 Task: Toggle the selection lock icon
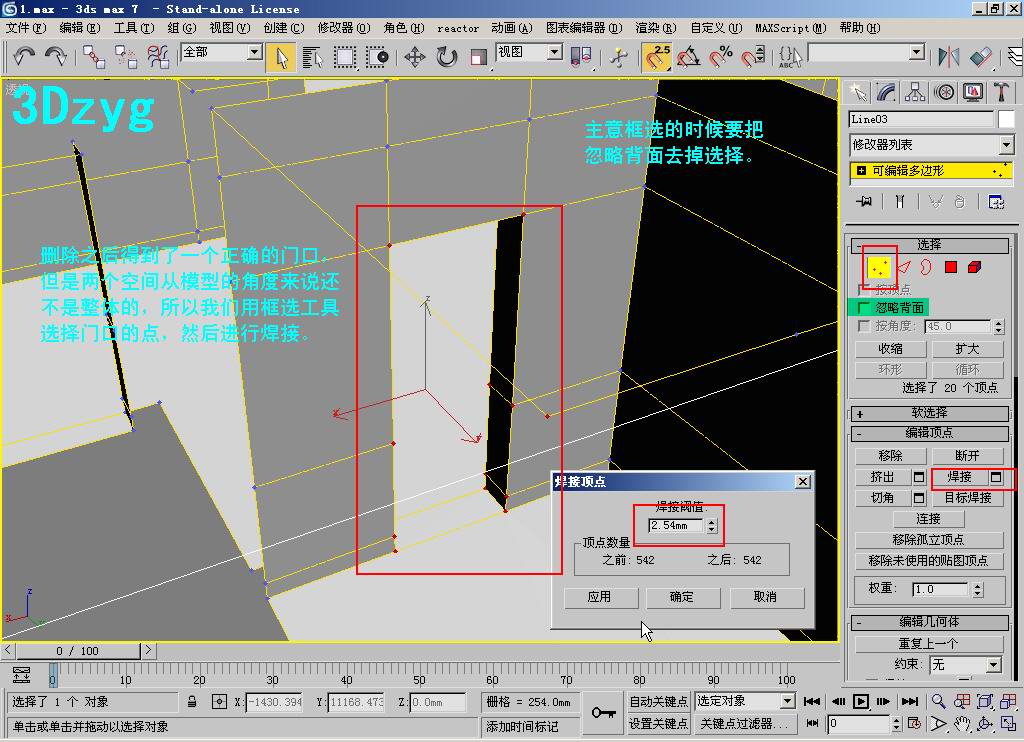pos(193,702)
